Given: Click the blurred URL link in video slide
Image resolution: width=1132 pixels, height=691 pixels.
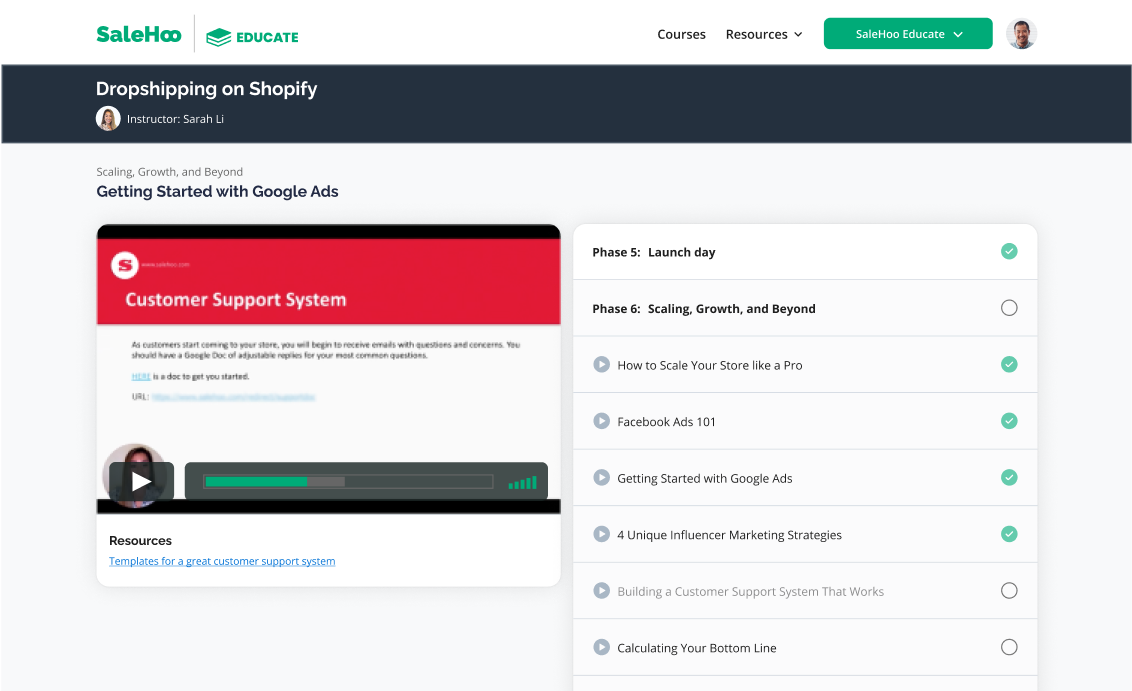Looking at the screenshot, I should click(233, 396).
